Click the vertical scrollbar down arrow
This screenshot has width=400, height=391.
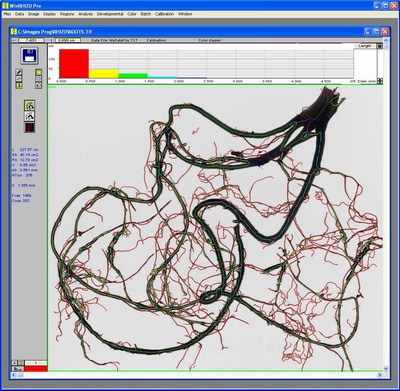(386, 368)
